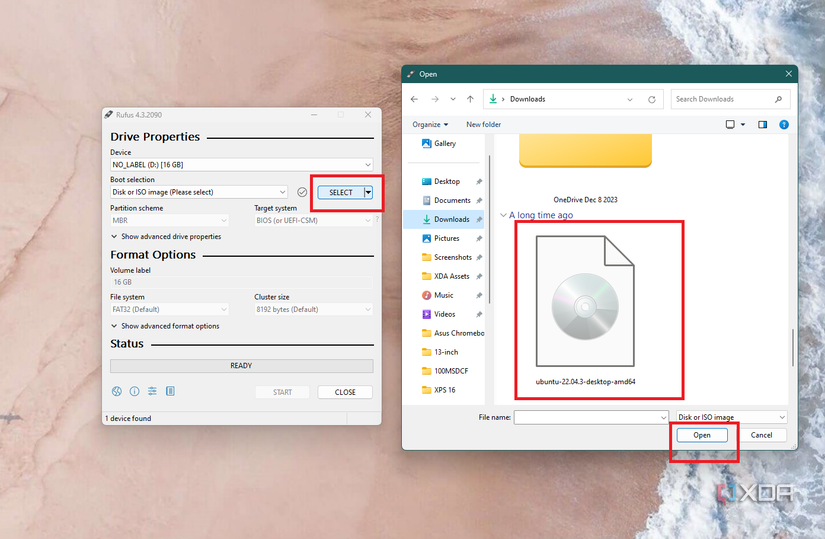
Task: Open the Device dropdown in Rufus
Action: pyautogui.click(x=242, y=165)
